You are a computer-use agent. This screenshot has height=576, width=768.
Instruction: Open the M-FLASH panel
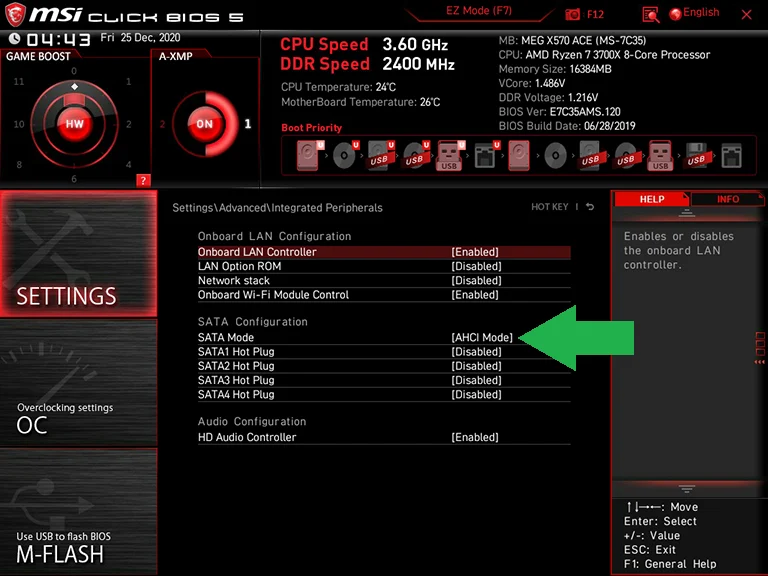click(x=78, y=512)
